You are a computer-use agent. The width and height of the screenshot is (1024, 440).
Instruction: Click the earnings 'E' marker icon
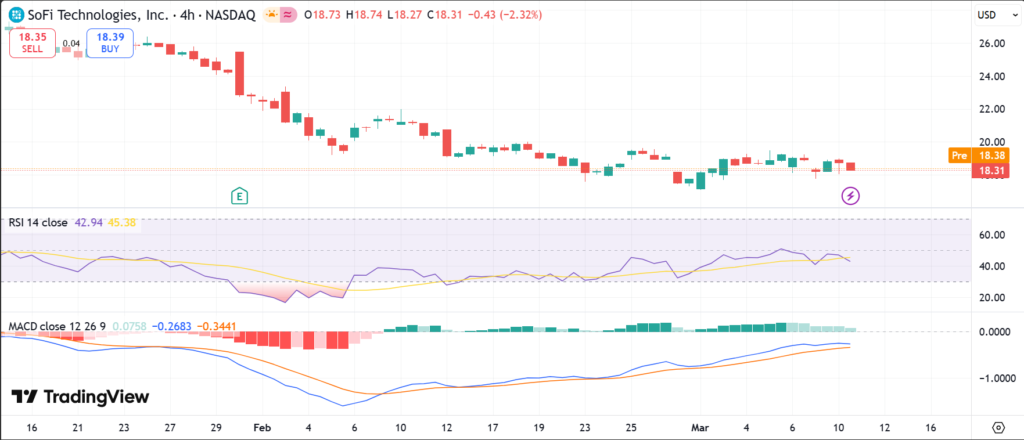pos(239,195)
